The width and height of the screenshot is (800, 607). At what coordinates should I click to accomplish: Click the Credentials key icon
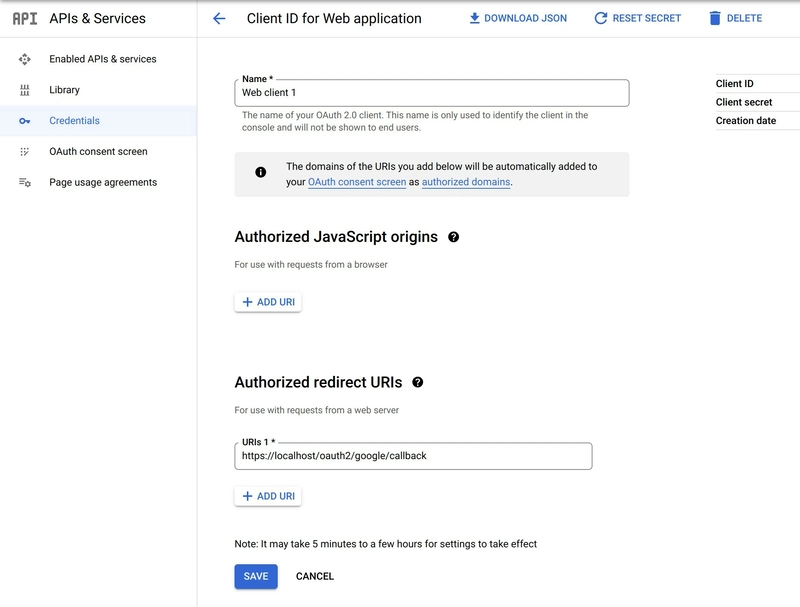click(25, 121)
